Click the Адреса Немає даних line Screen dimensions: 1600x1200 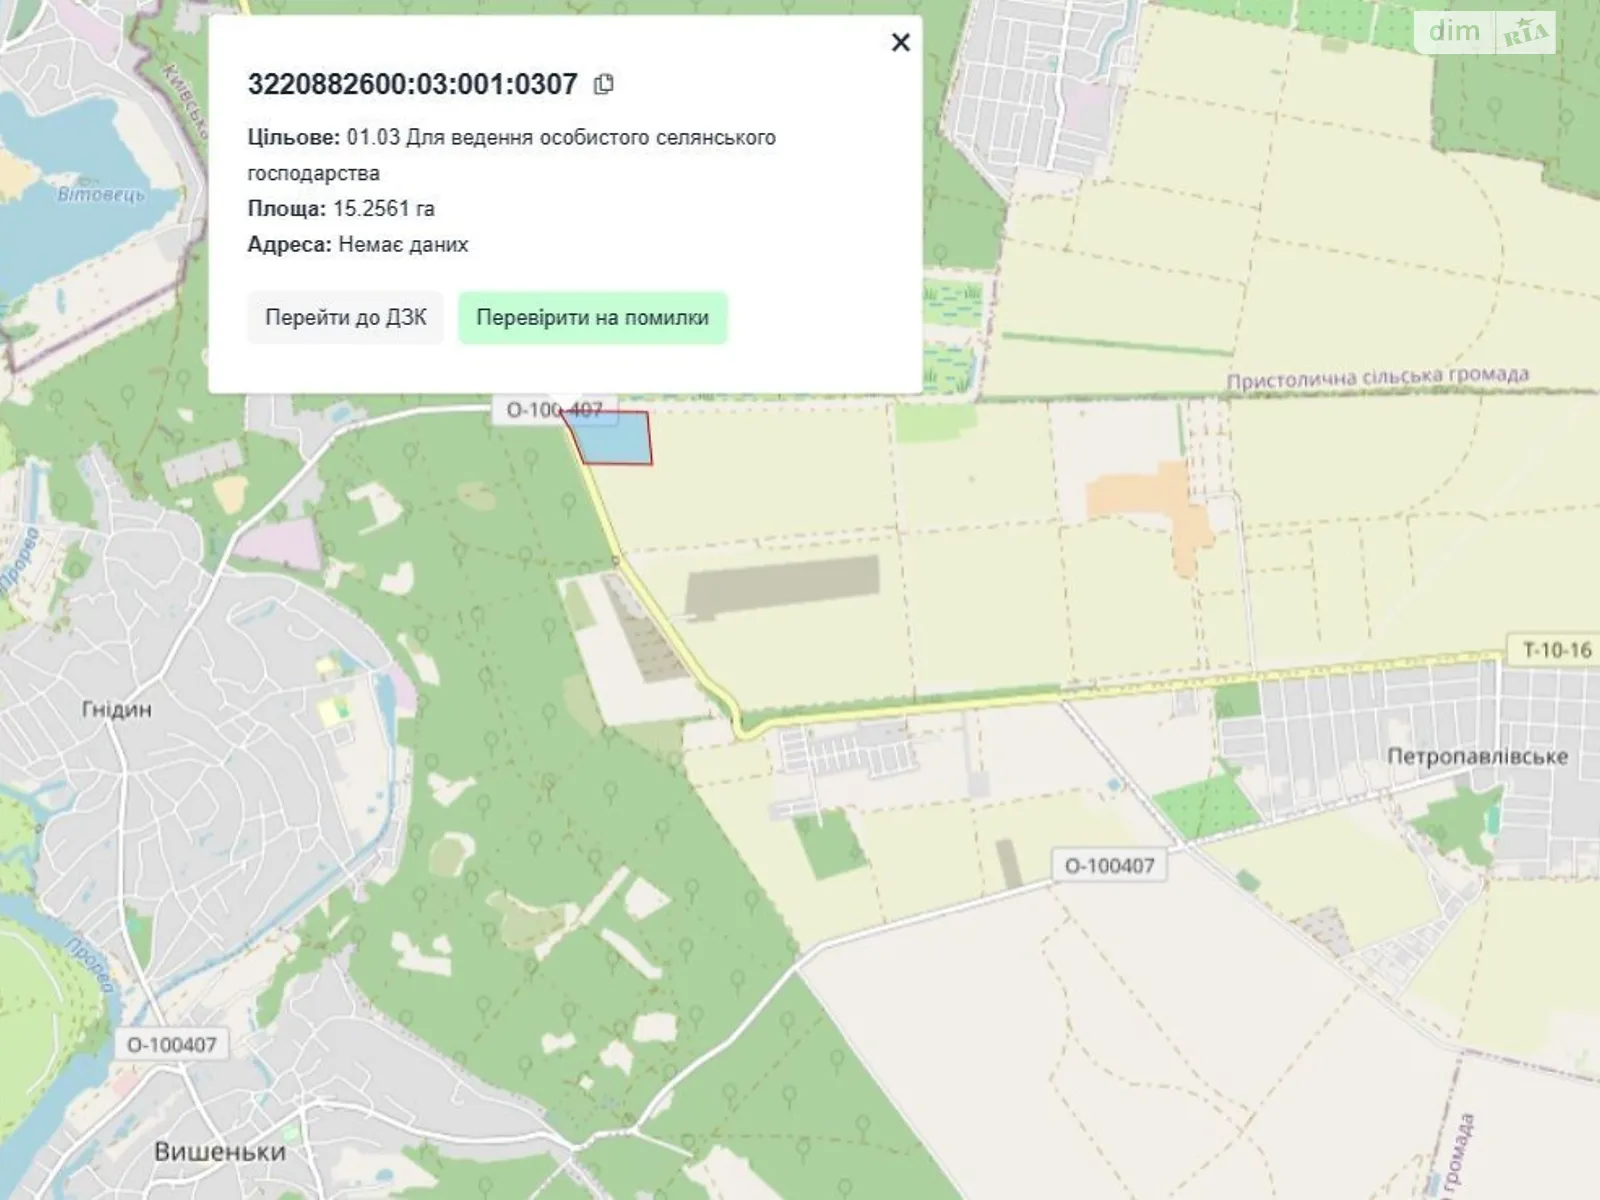click(358, 245)
